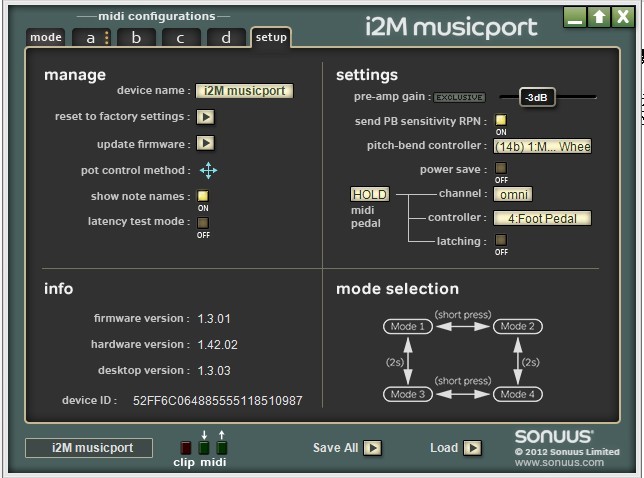
Task: Click the desktop version value 1.3.03
Action: click(214, 371)
